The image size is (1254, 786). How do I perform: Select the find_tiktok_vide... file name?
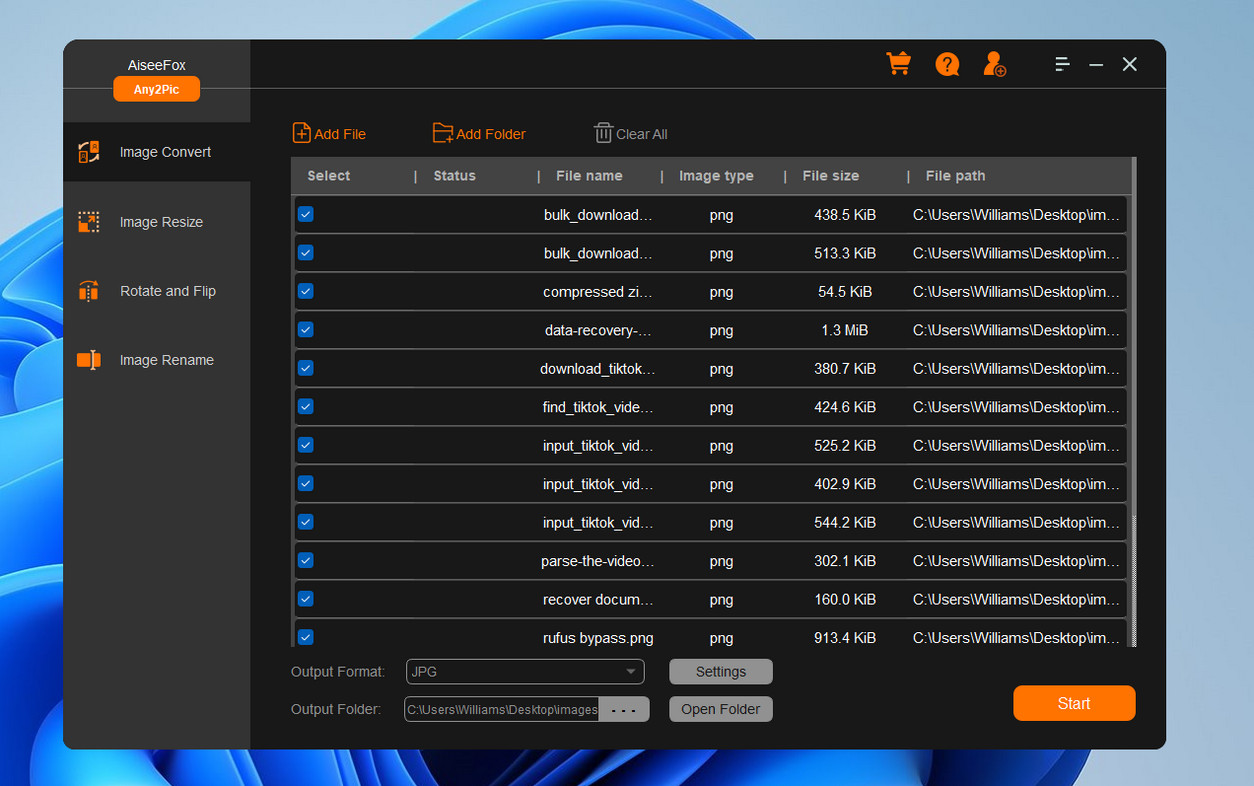598,407
